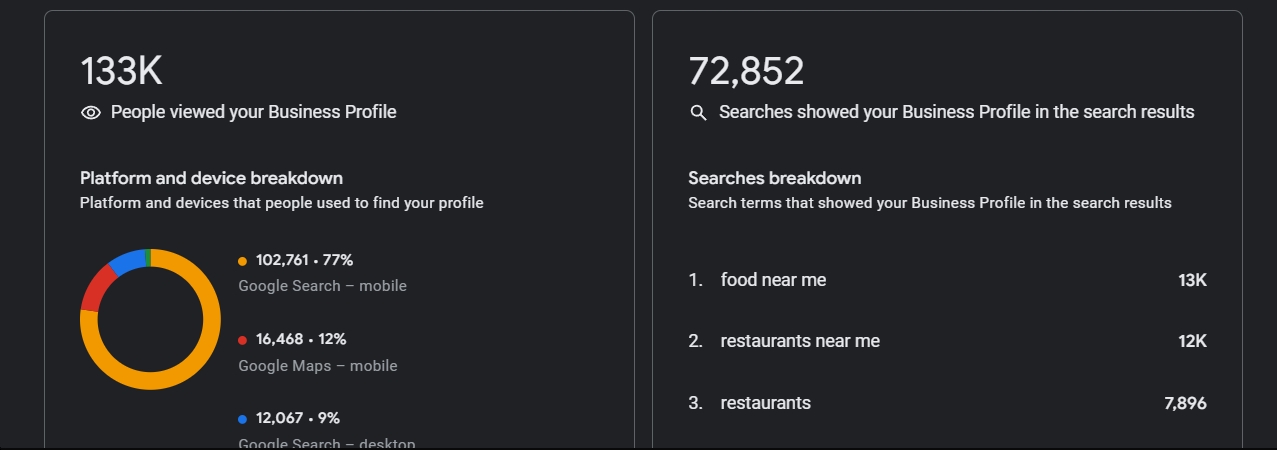Click the "12,067 • 9%" legend entry
The height and width of the screenshot is (450, 1277).
[298, 418]
